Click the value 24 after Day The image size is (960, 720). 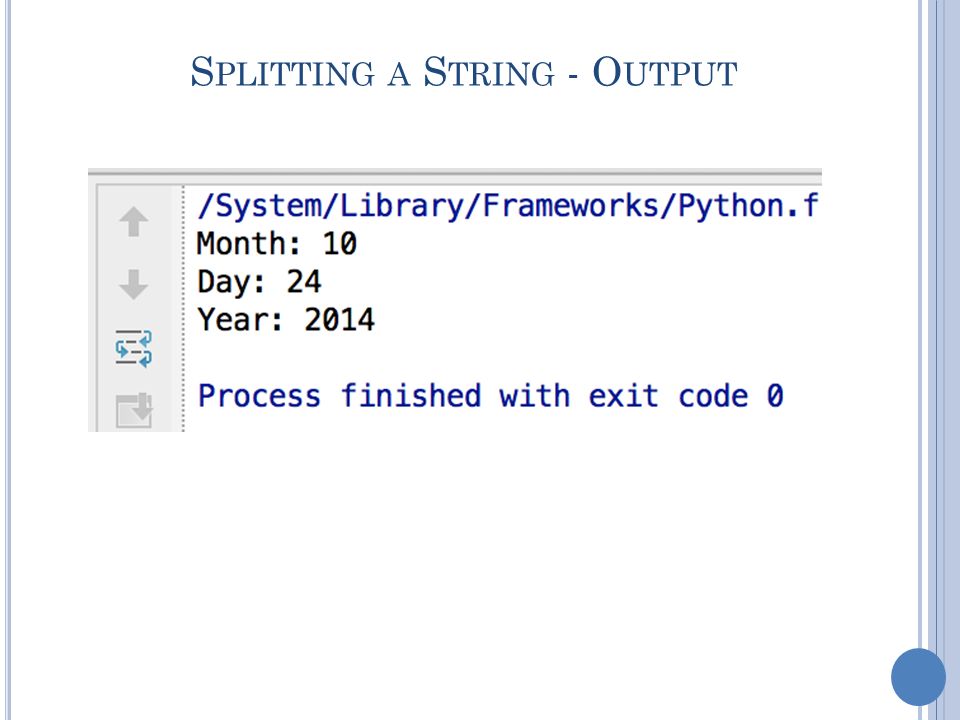[x=304, y=282]
